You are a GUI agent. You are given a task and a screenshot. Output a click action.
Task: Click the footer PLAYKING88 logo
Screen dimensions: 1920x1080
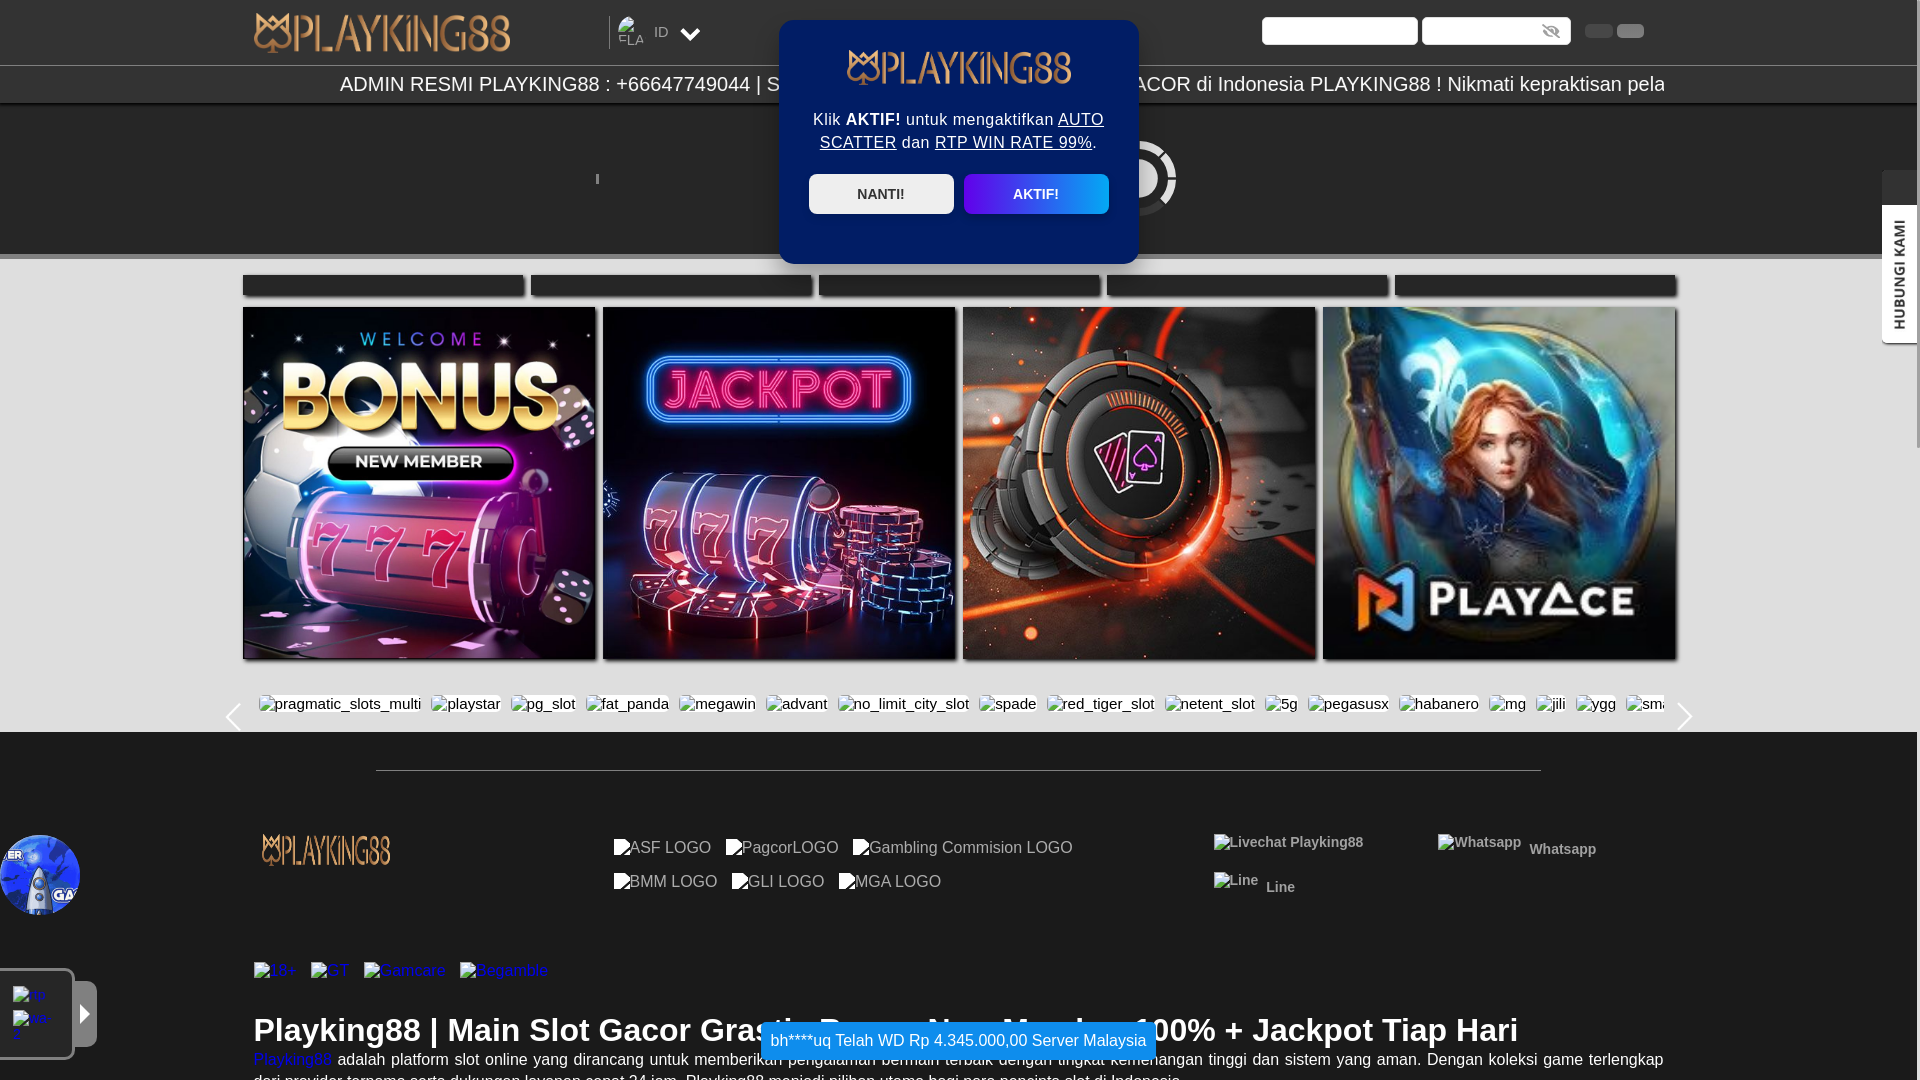pos(326,851)
